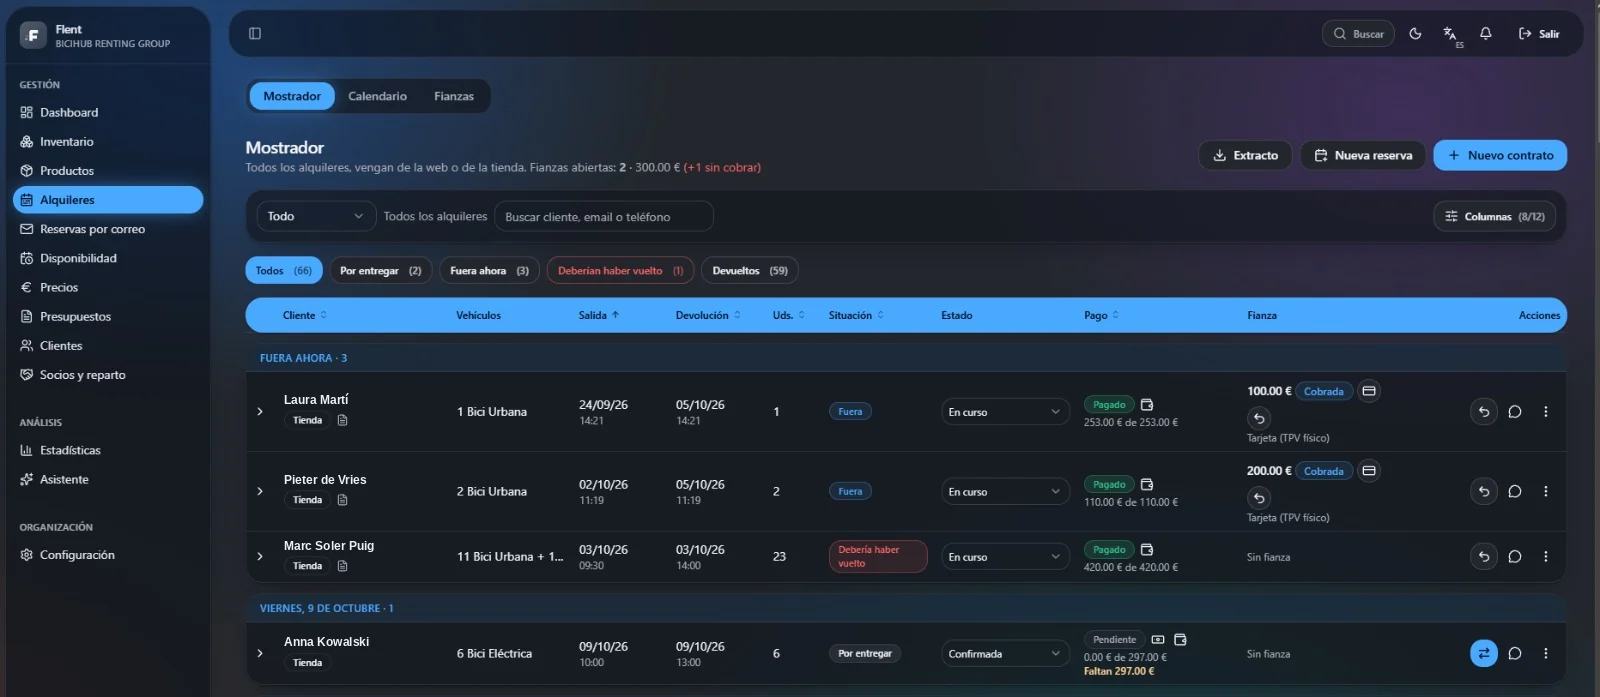Click the card icon next to the 100.00 € deposit
This screenshot has width=1600, height=697.
tap(1369, 391)
